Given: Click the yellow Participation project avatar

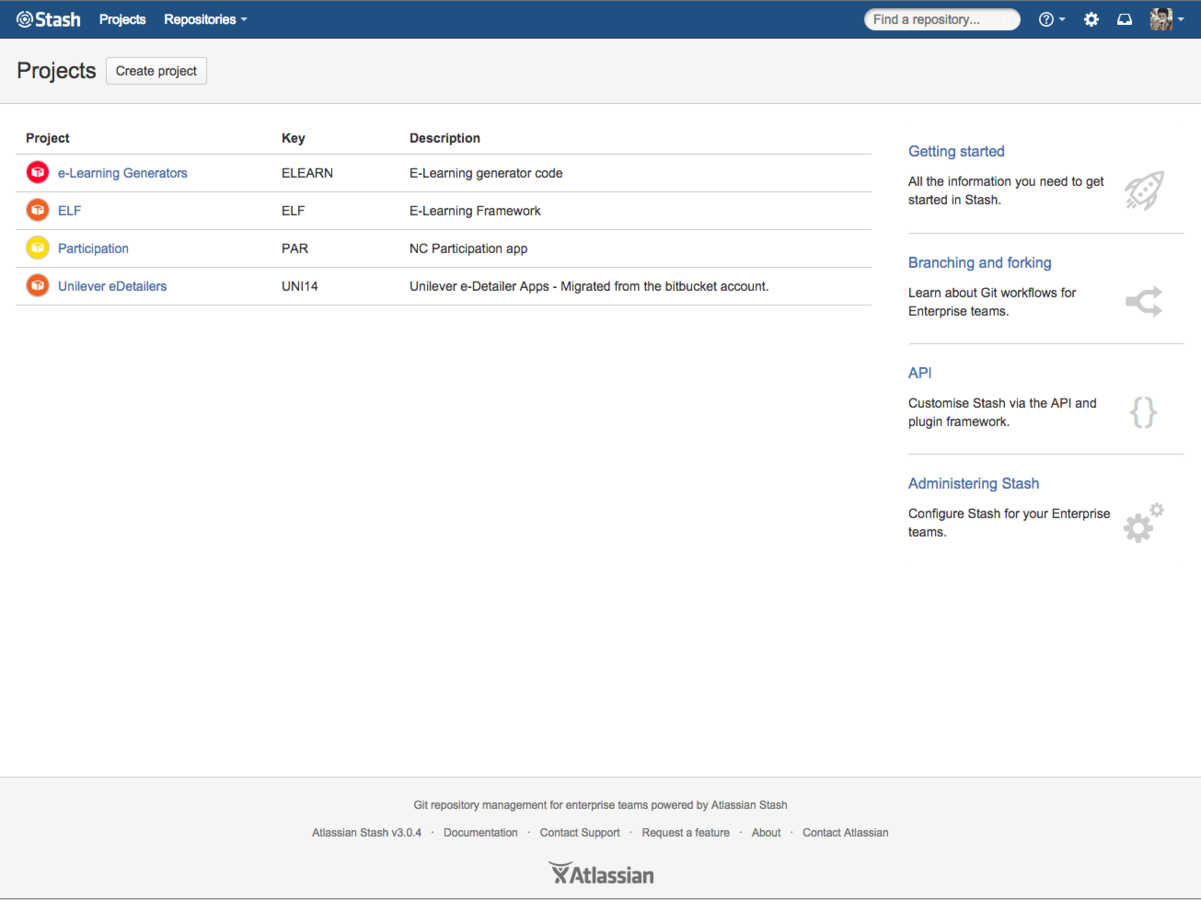Looking at the screenshot, I should click(38, 248).
